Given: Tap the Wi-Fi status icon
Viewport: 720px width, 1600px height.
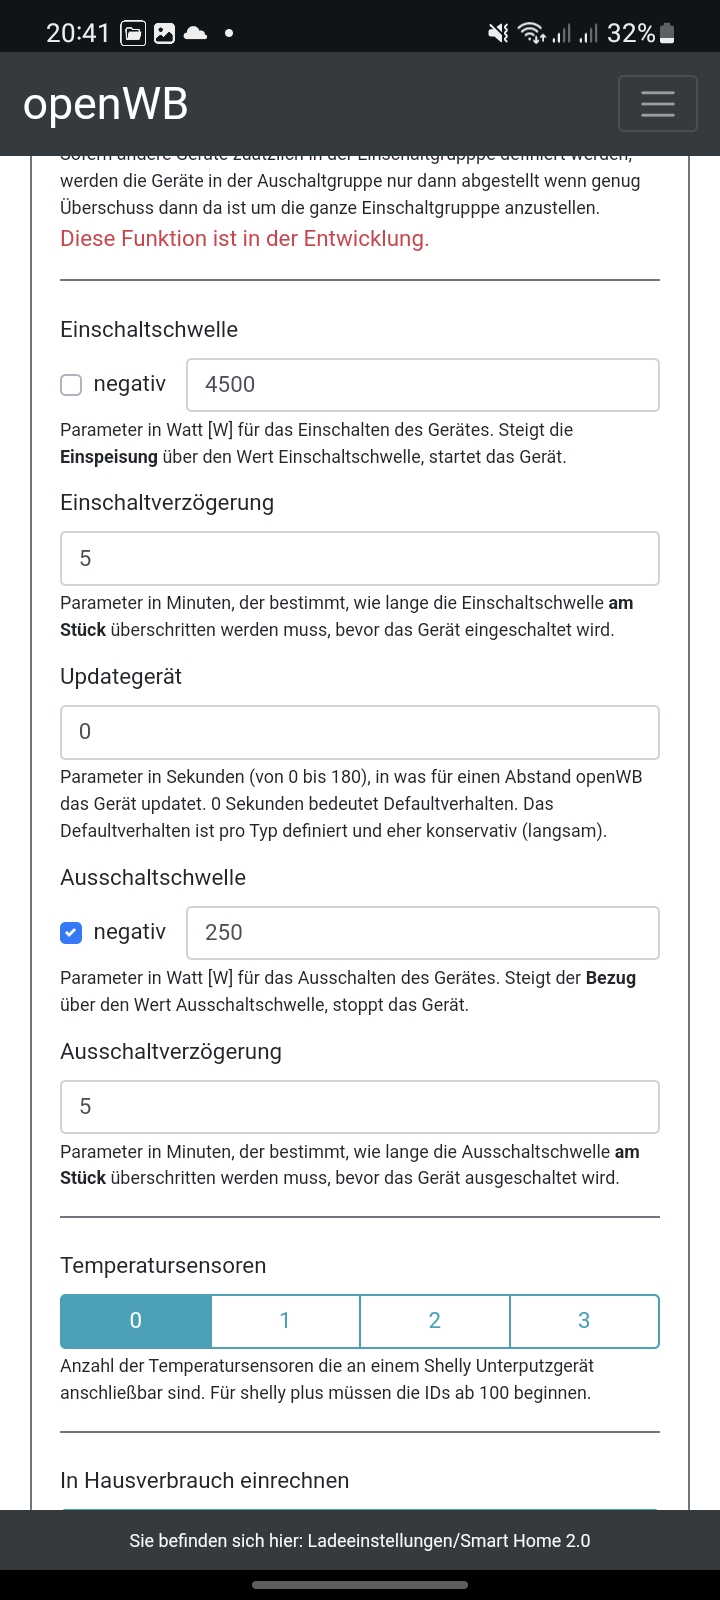Looking at the screenshot, I should click(x=531, y=34).
